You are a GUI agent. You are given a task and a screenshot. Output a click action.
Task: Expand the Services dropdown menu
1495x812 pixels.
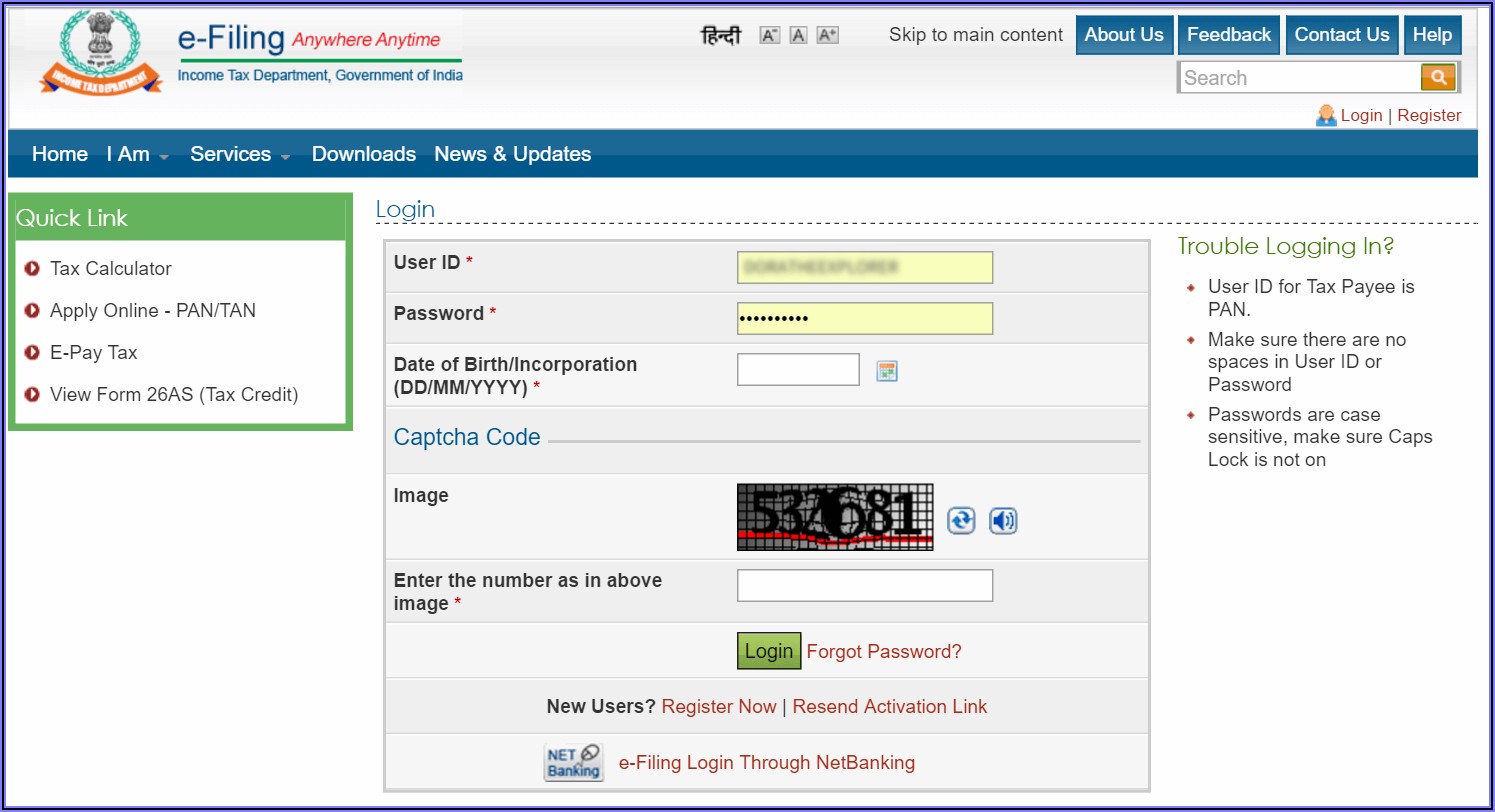240,154
